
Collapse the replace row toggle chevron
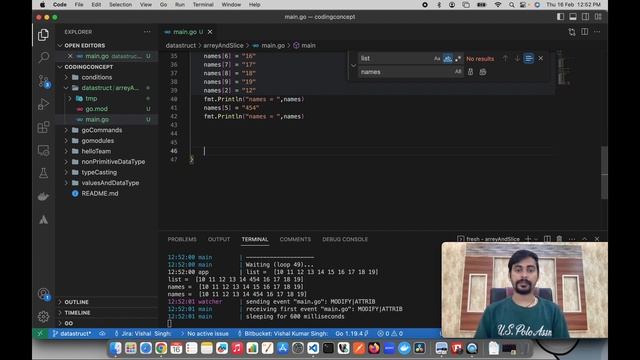tap(353, 65)
